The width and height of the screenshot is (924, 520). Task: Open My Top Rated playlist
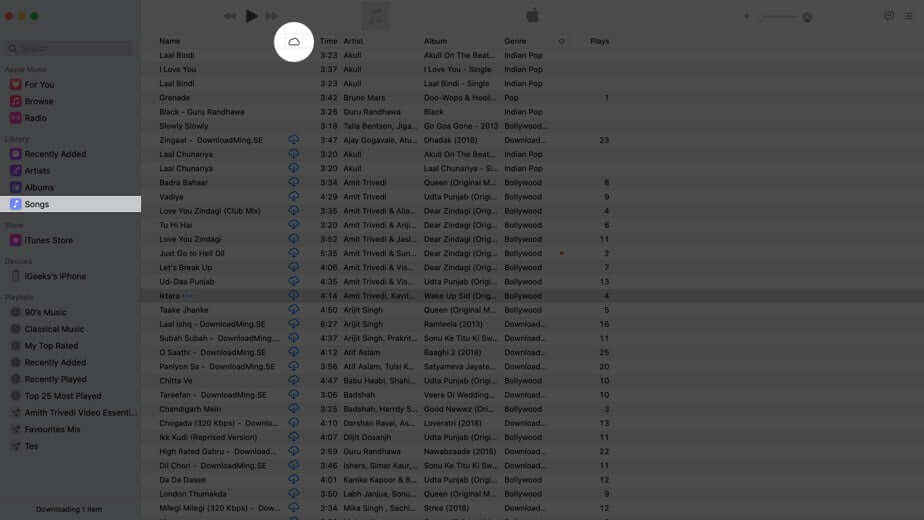(x=51, y=346)
